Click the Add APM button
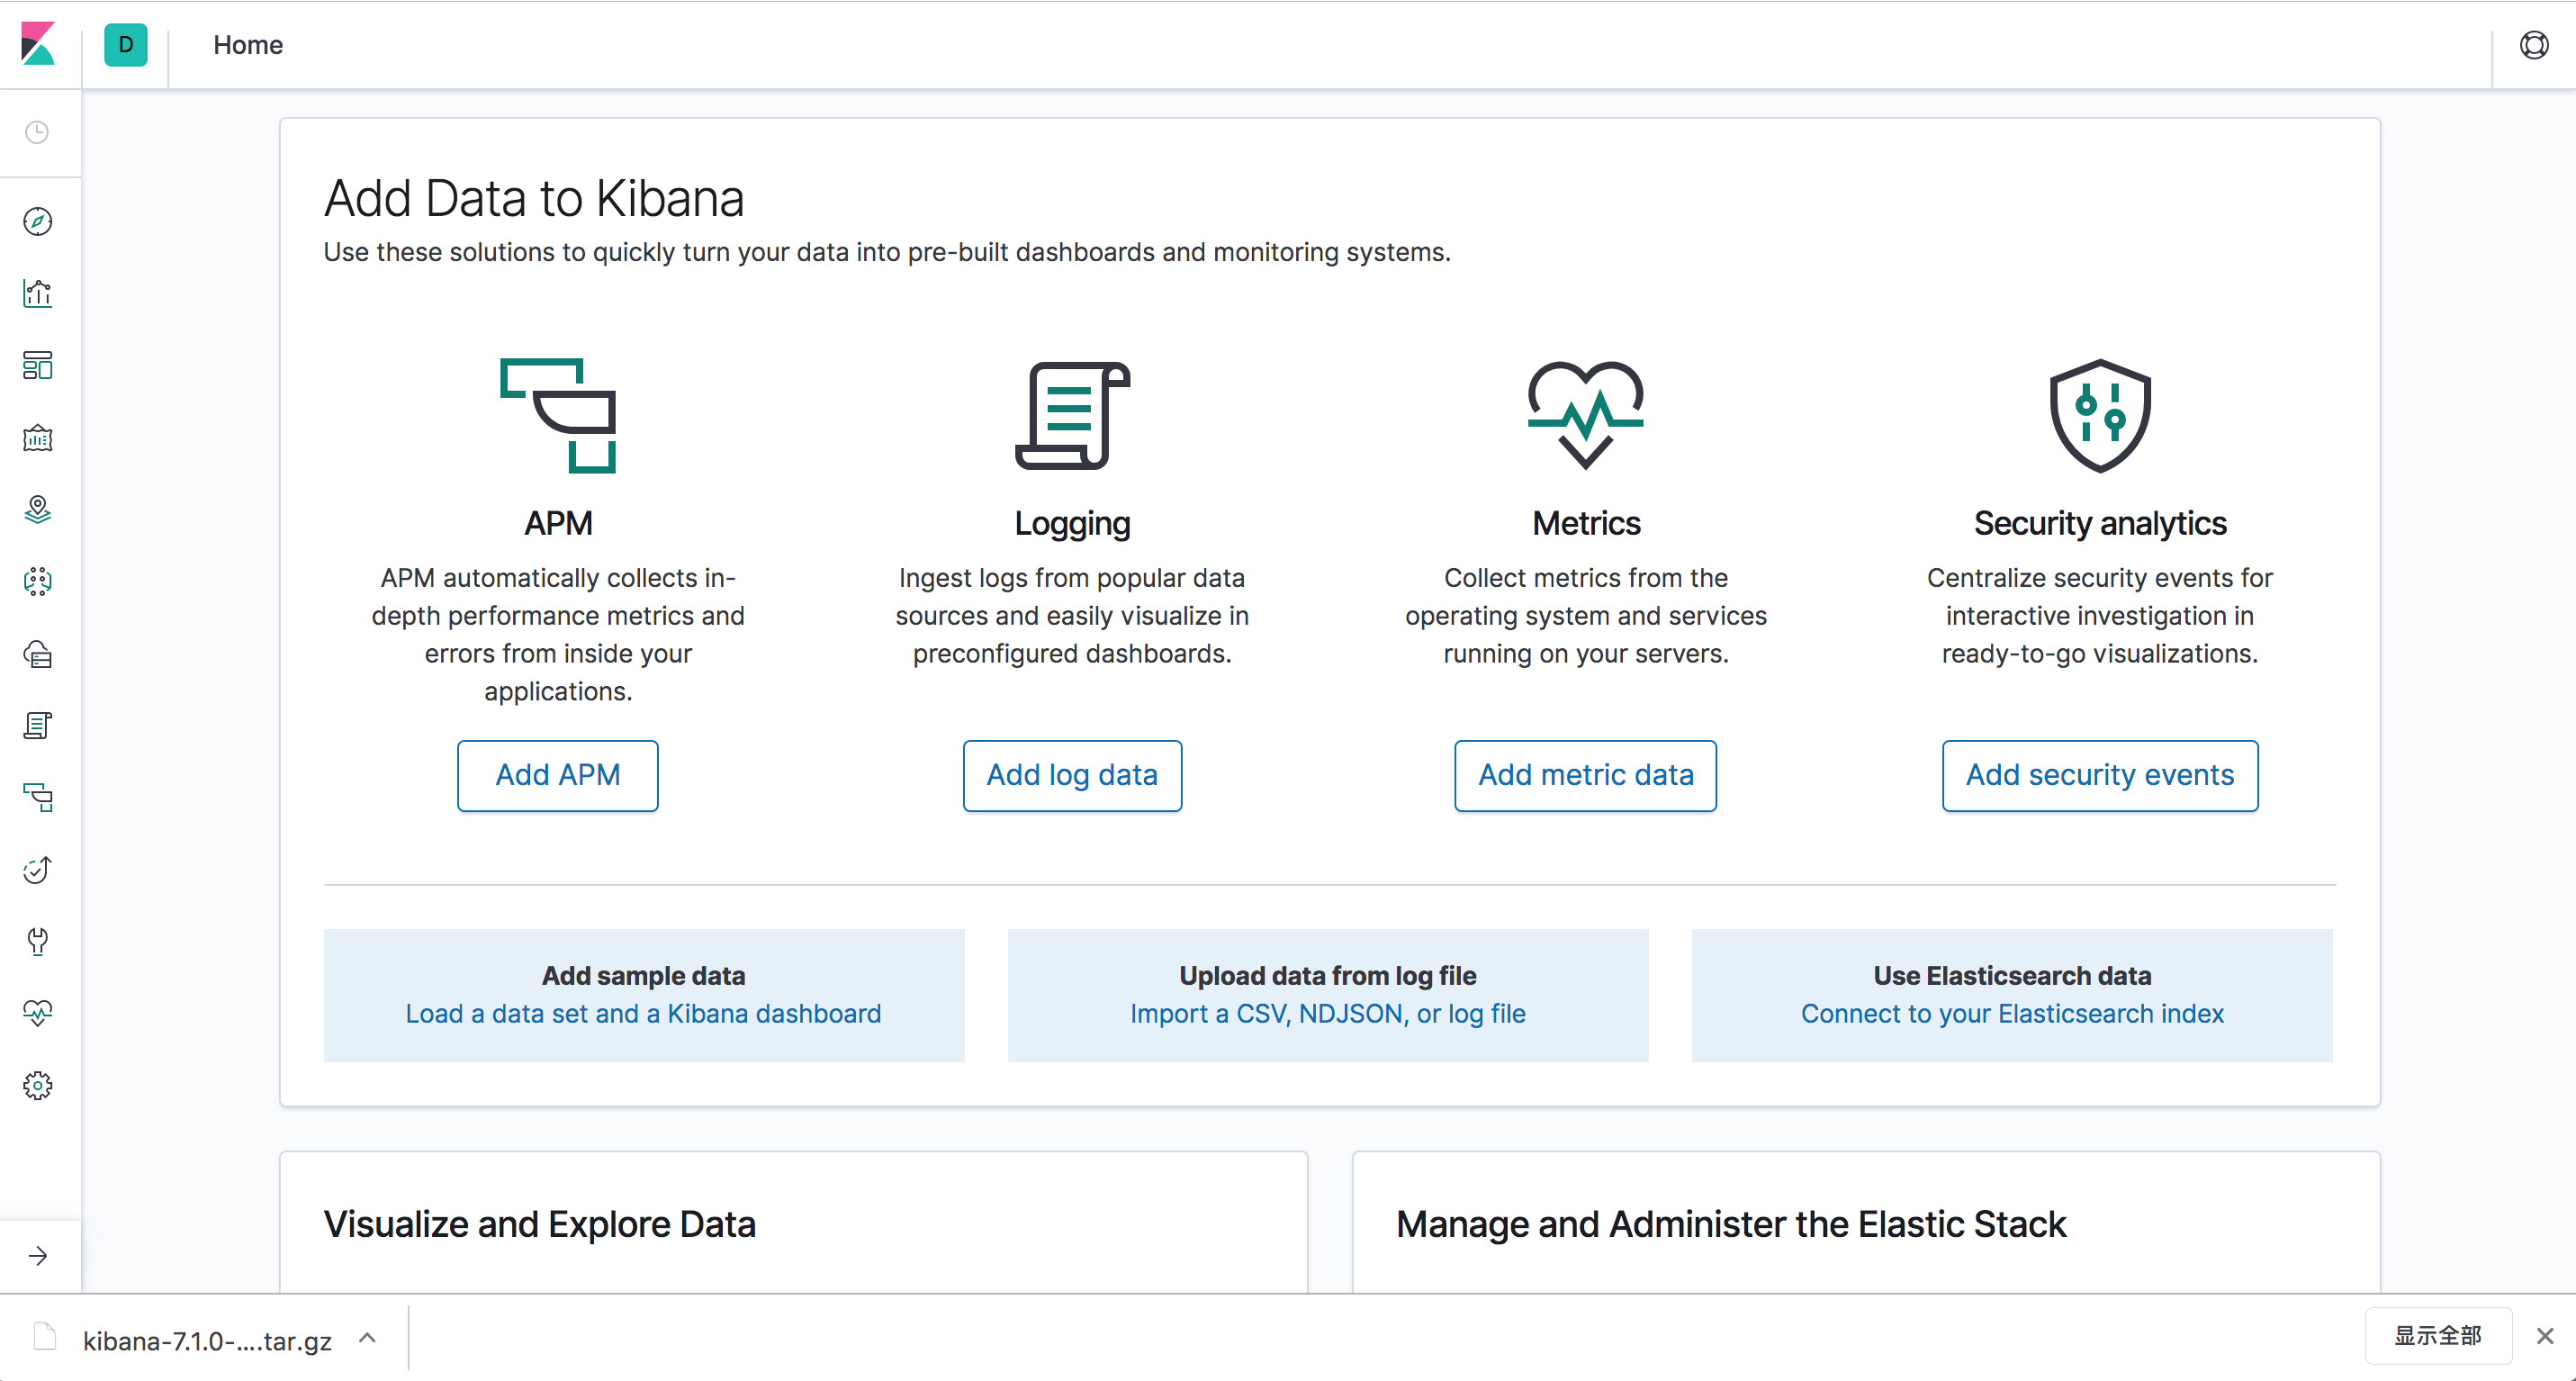2576x1381 pixels. click(558, 775)
